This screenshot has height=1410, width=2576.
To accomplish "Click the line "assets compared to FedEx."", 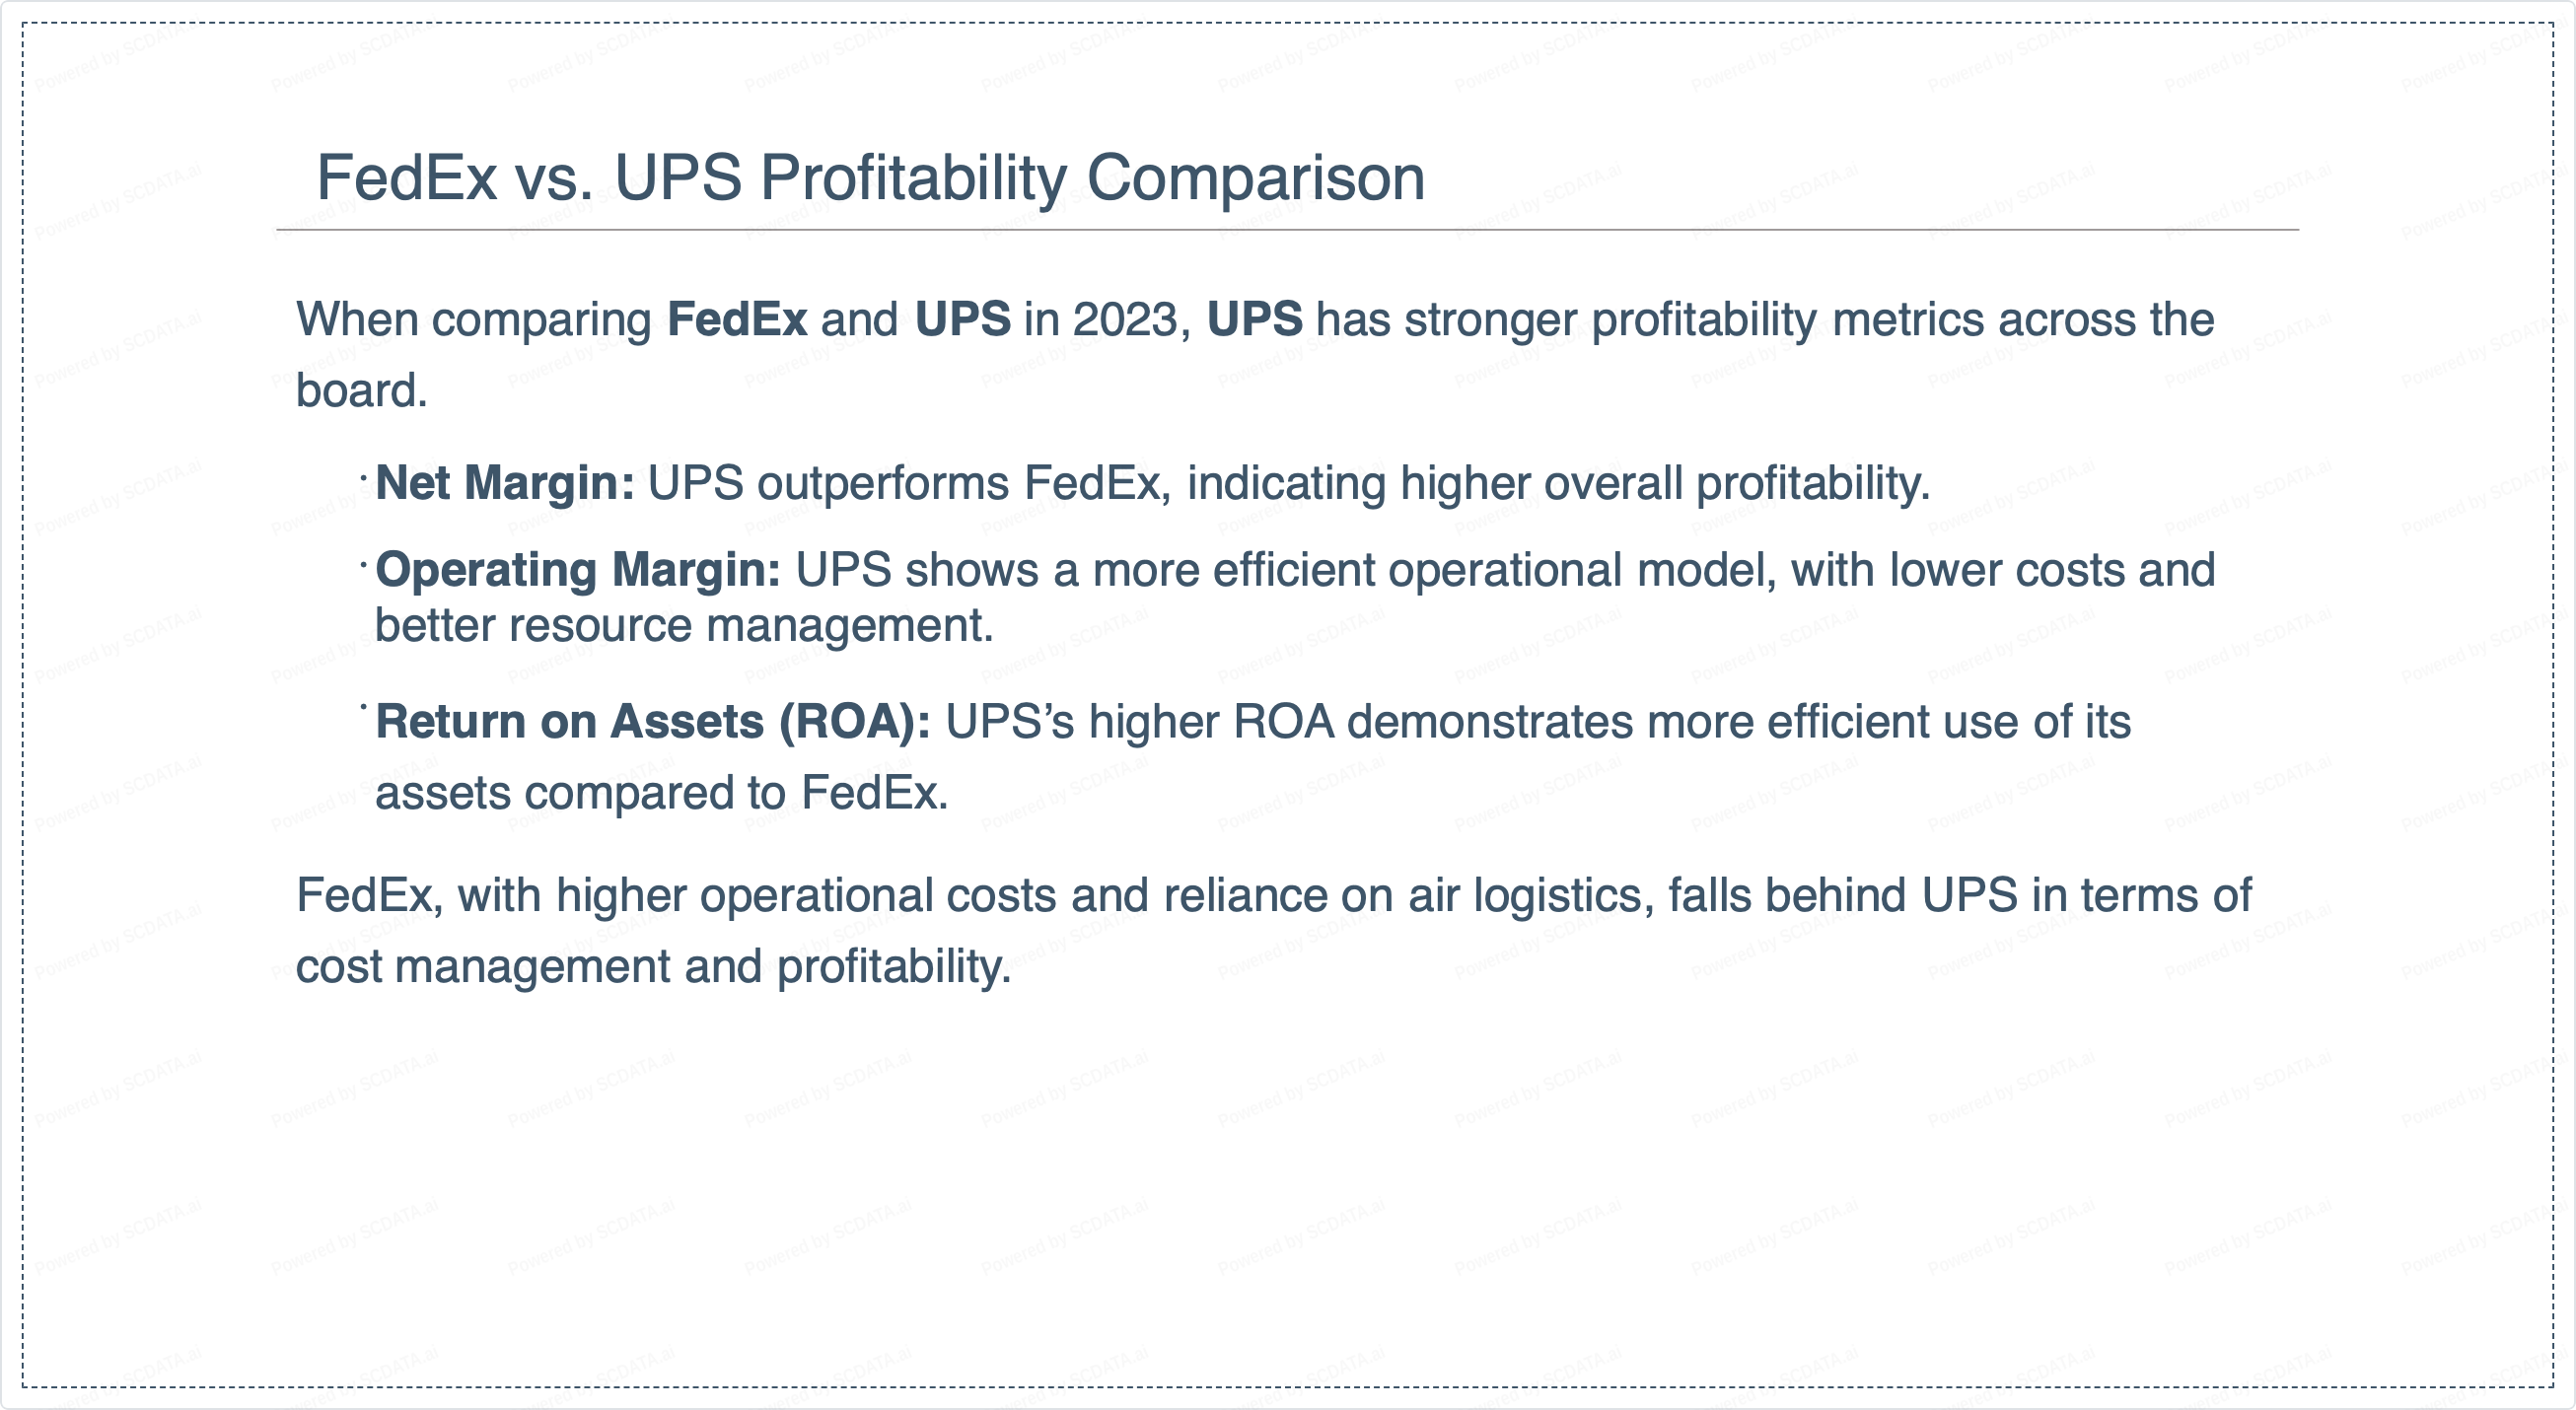I will click(661, 794).
